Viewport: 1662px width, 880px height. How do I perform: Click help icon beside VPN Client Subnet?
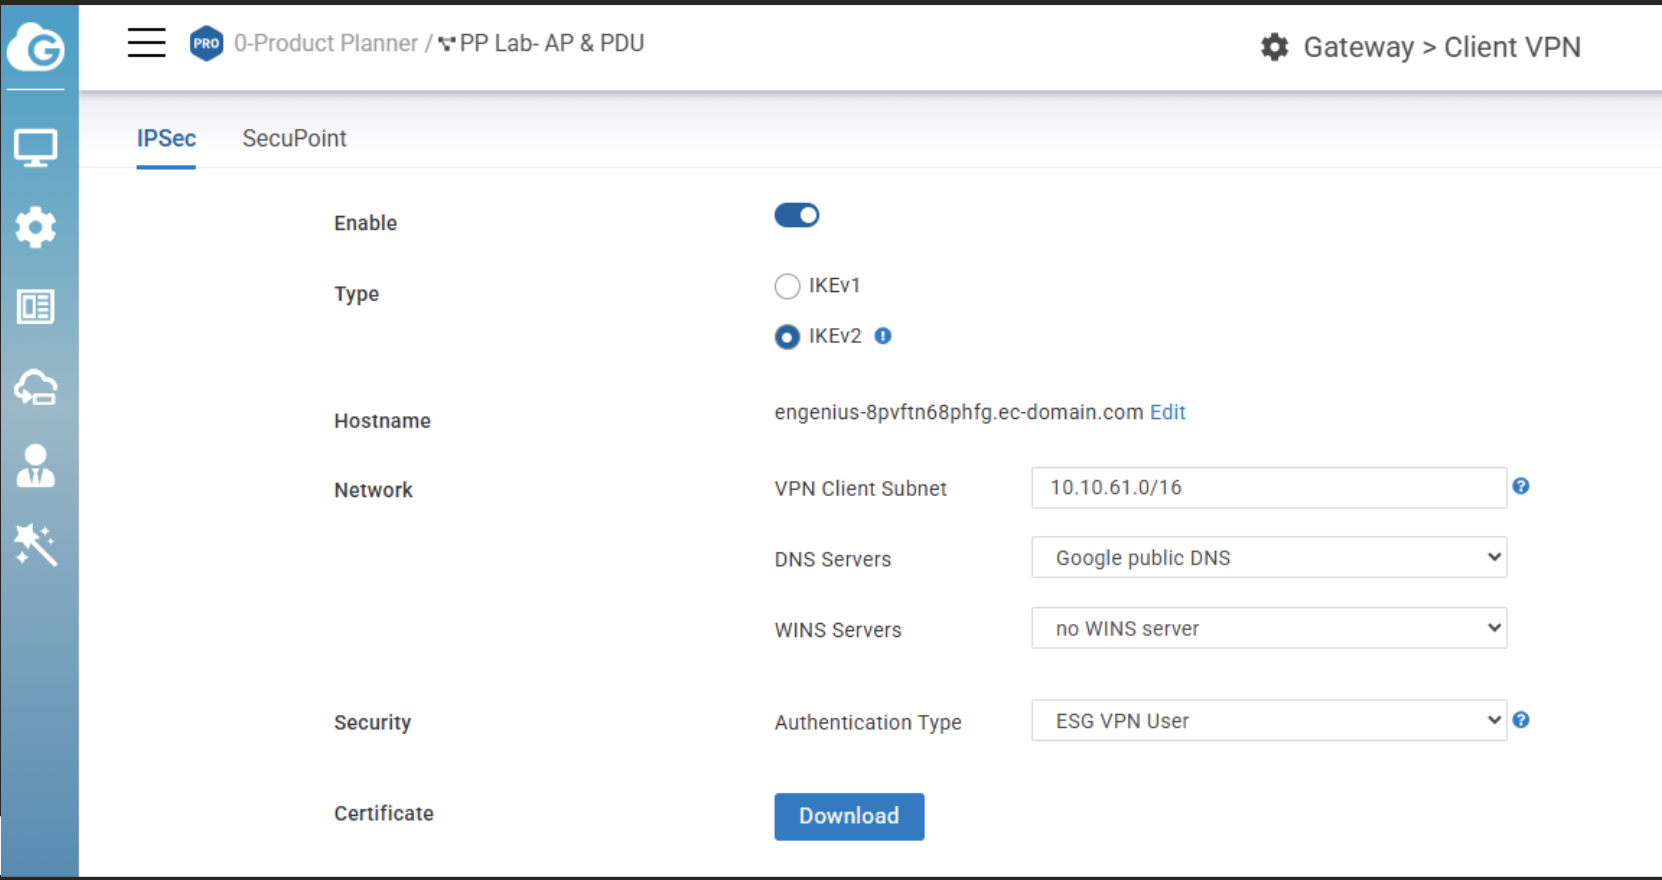click(1521, 486)
